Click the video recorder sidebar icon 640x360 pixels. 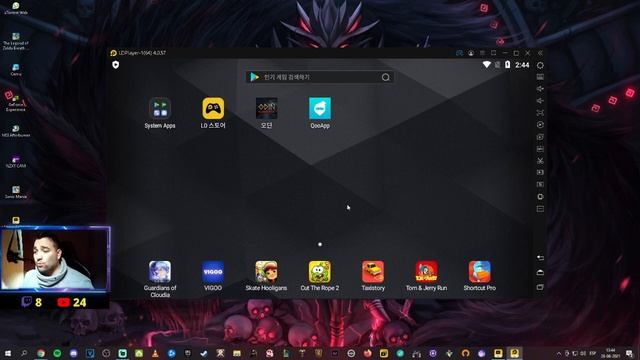point(540,173)
